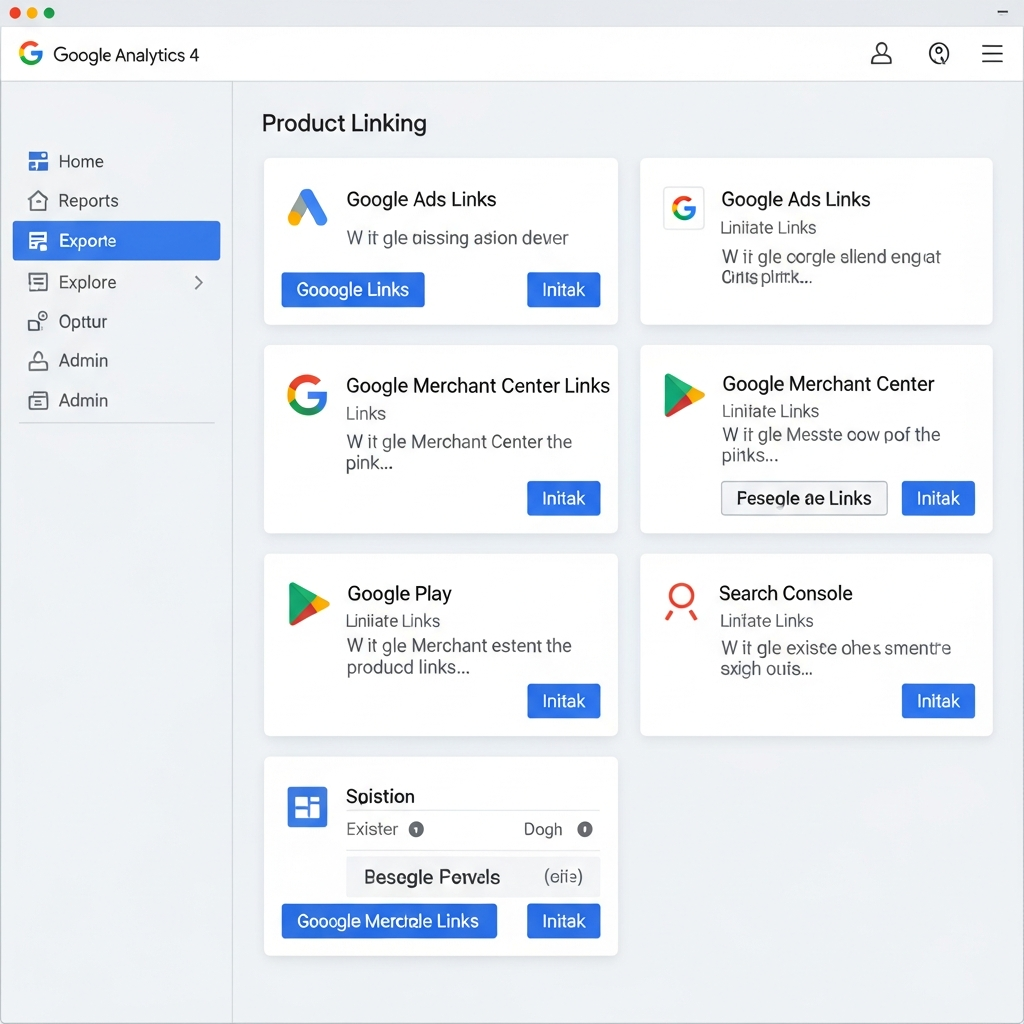Screen dimensions: 1024x1024
Task: Click the Fesegle ae Links button
Action: pos(803,498)
